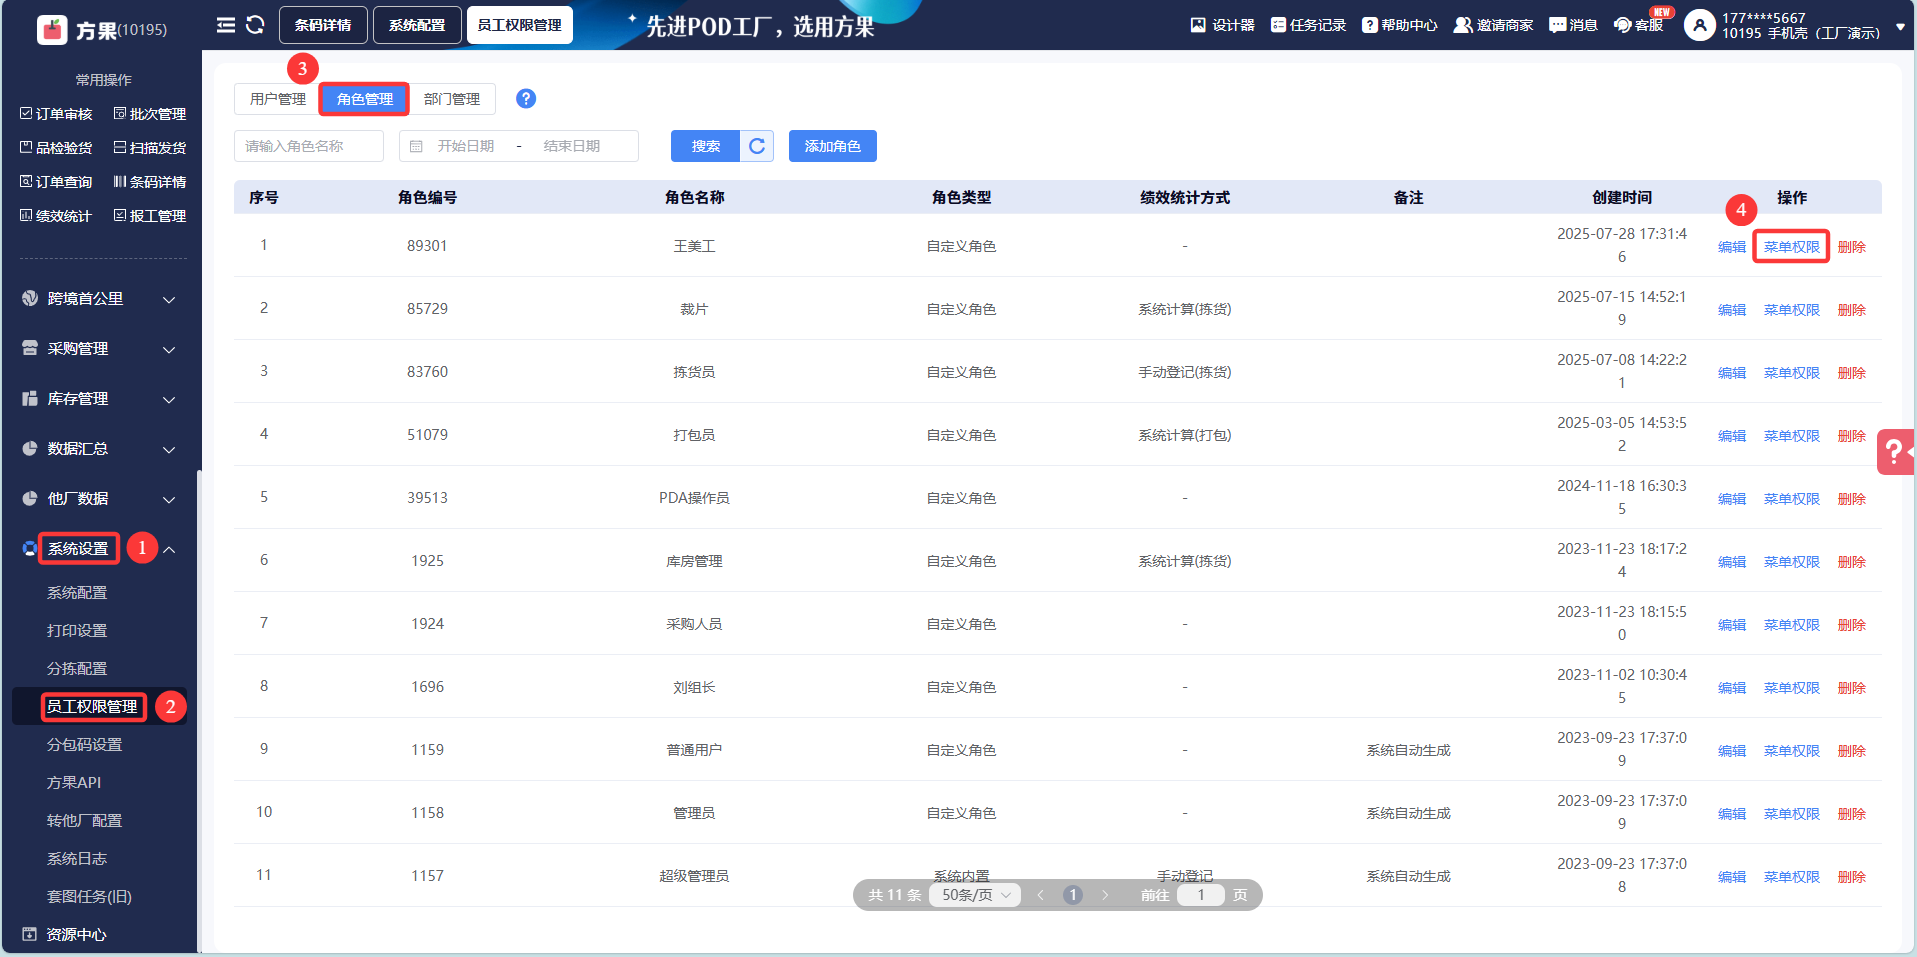This screenshot has width=1917, height=957.
Task: Open 任务记录 task records
Action: click(x=1308, y=25)
